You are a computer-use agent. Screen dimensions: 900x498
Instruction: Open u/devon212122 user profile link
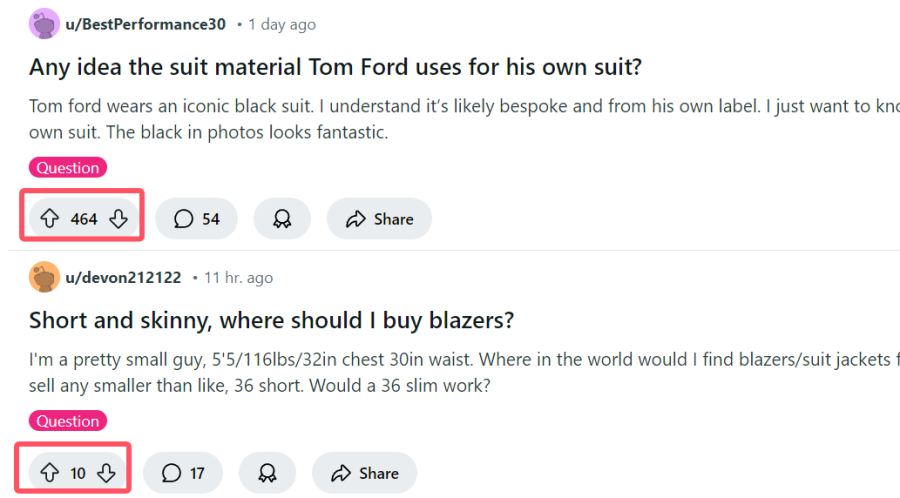[123, 277]
